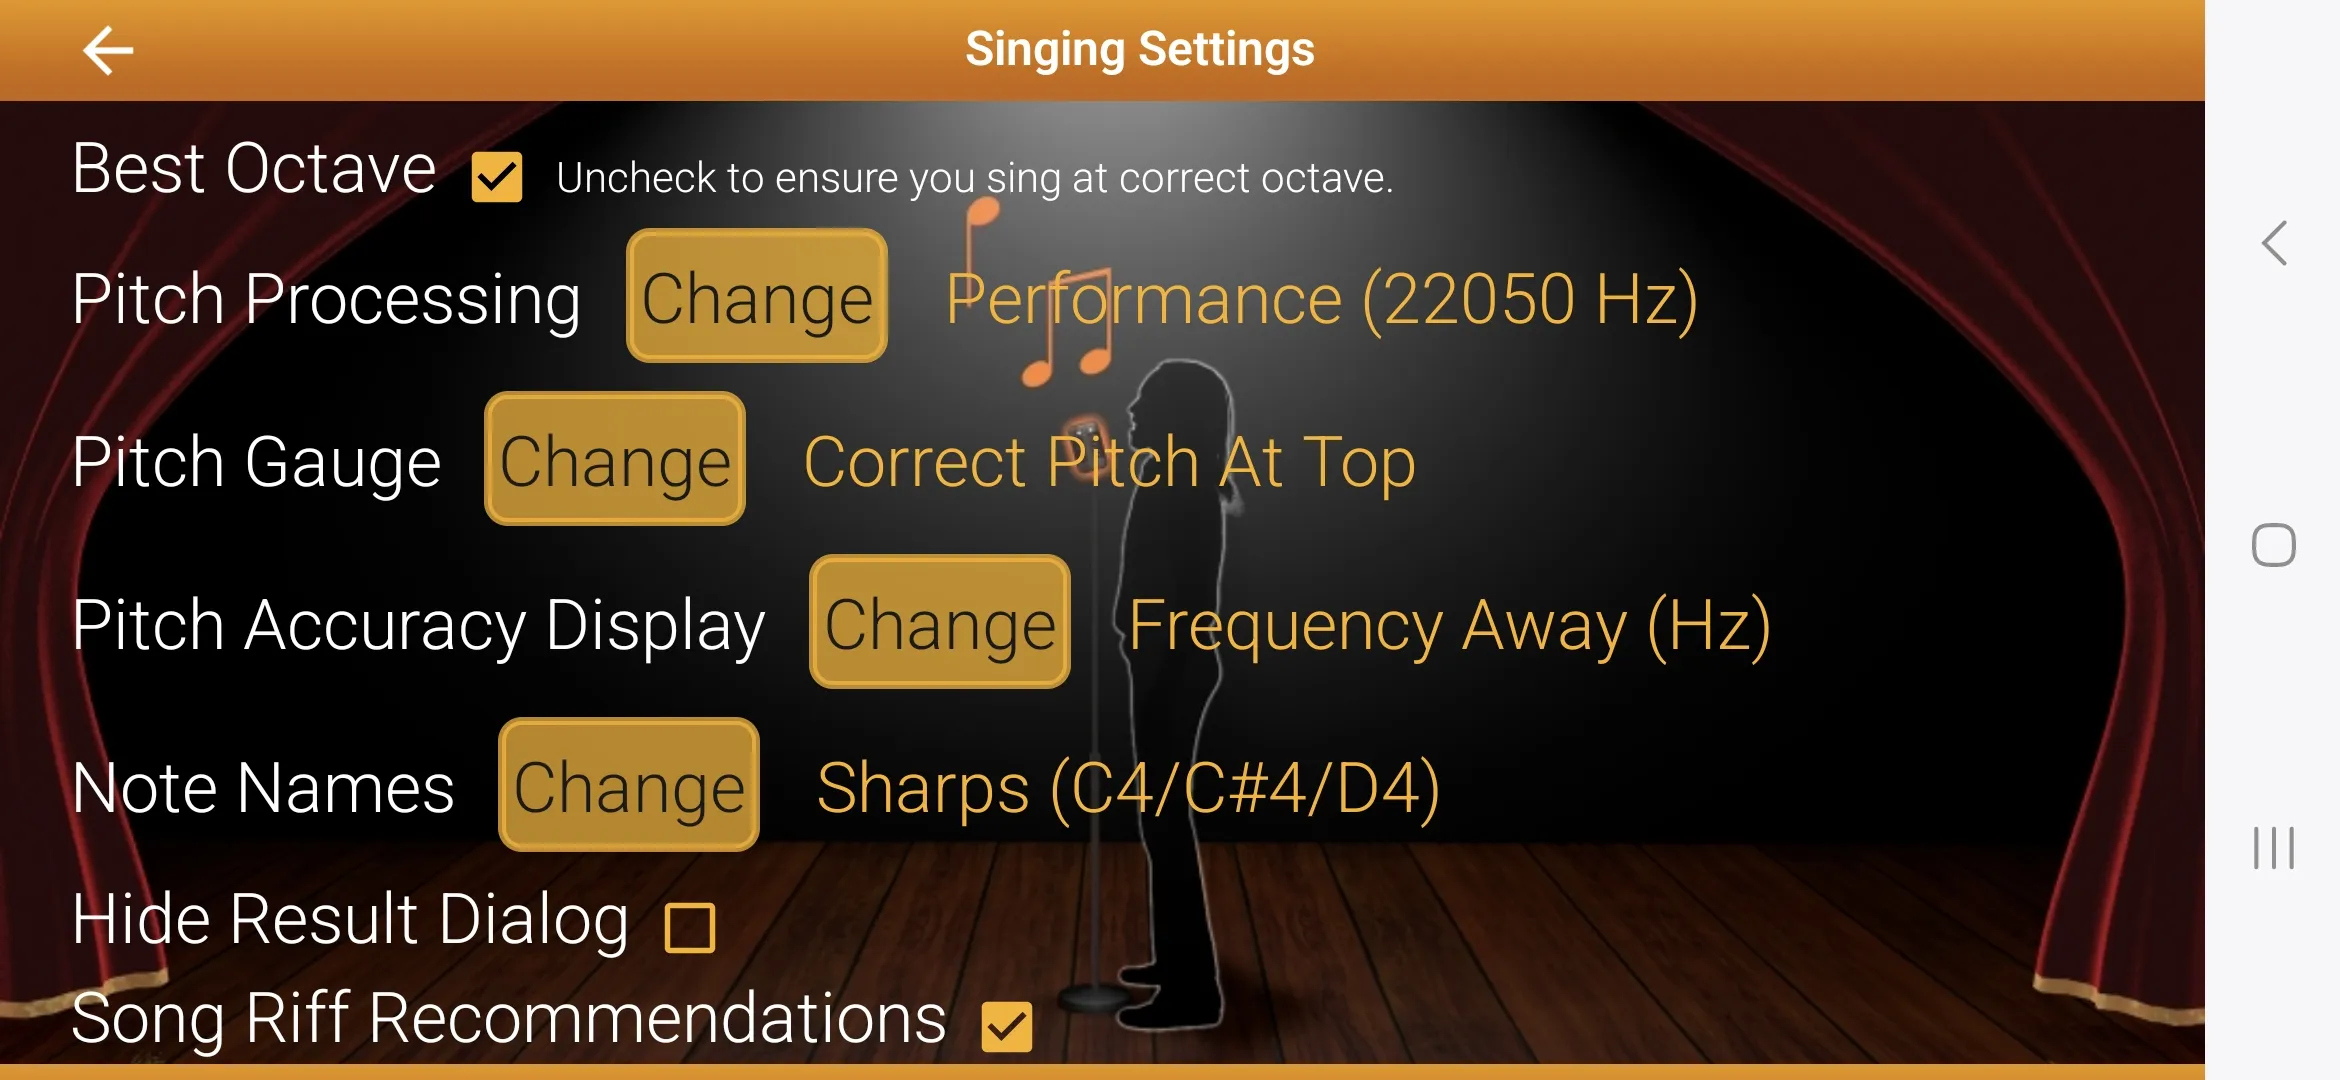
Task: Expand Pitch Gauge options
Action: (610, 461)
